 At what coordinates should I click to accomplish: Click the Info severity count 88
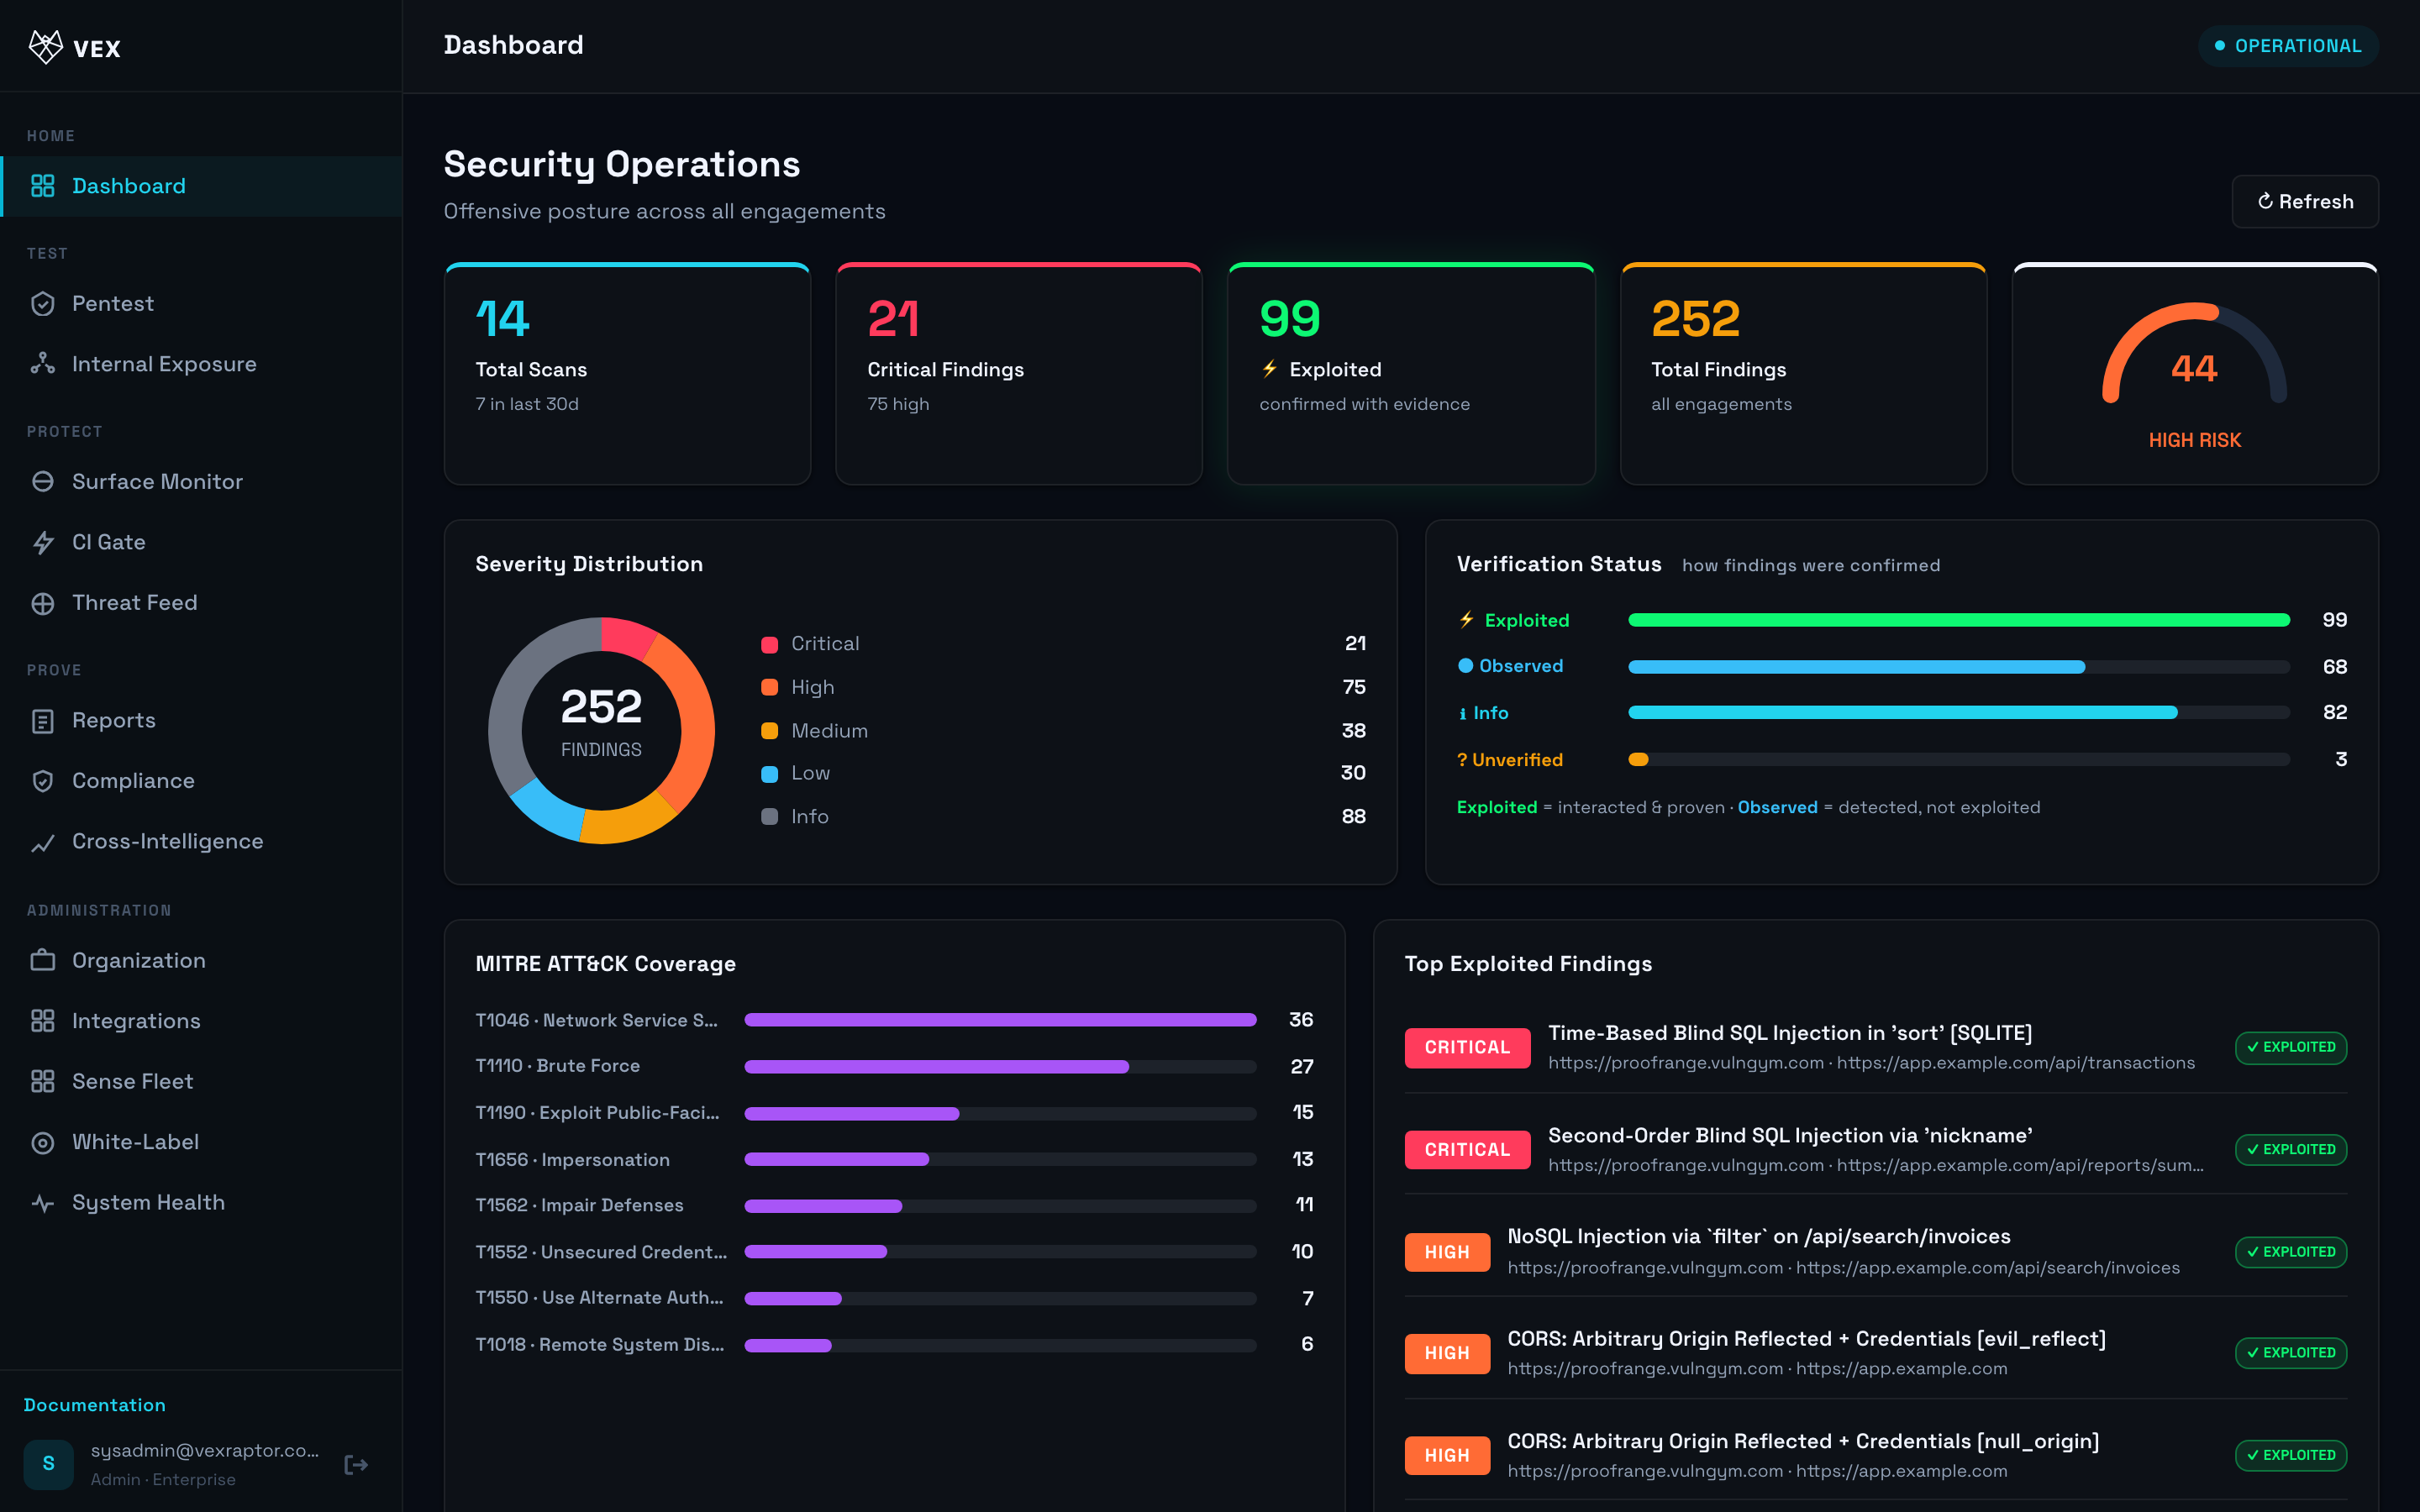tap(1353, 817)
